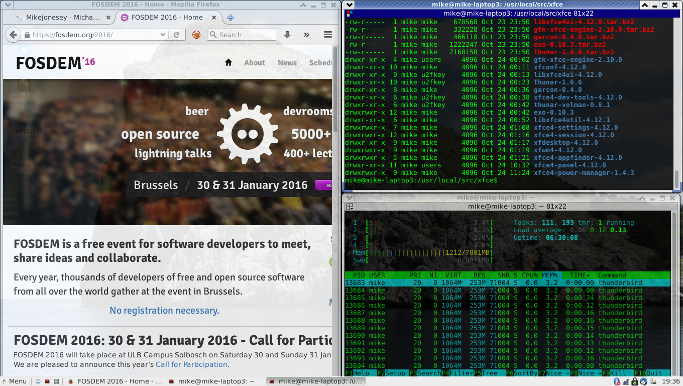Close the FOSDEM 2016 - Home tab
This screenshot has width=683, height=386.
pos(214,18)
